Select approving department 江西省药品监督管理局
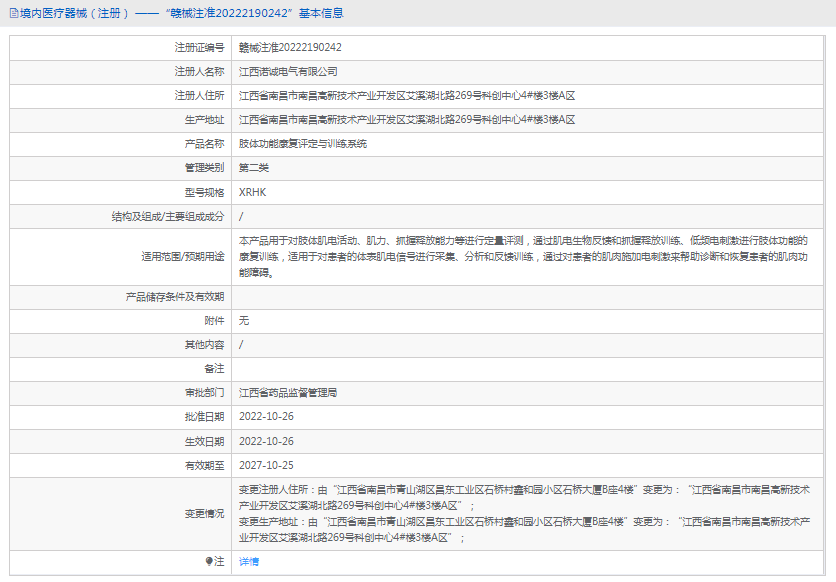Image resolution: width=836 pixels, height=582 pixels. (288, 393)
